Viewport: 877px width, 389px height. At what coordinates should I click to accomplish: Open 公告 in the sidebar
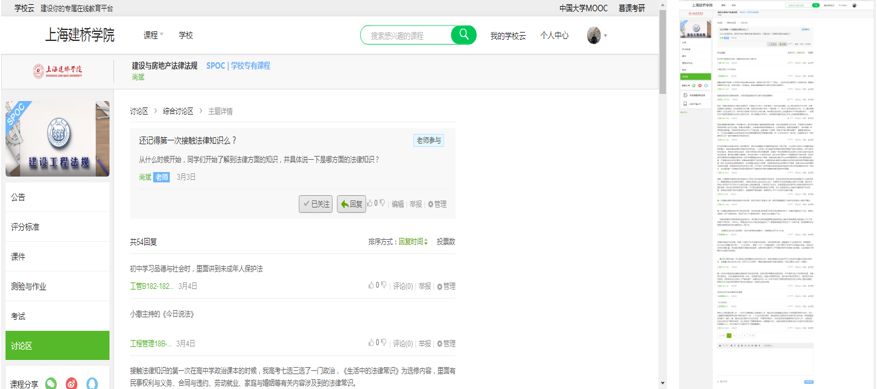tap(57, 197)
